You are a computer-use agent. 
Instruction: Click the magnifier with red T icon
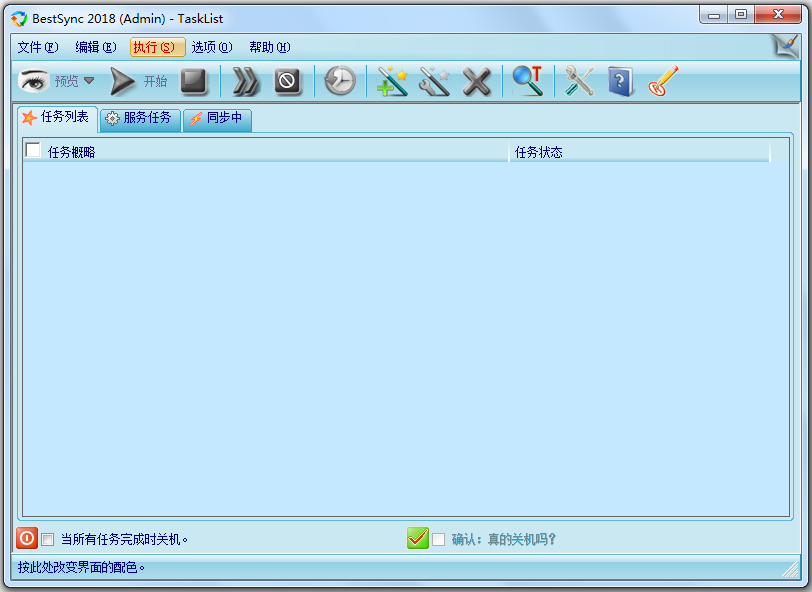click(527, 81)
